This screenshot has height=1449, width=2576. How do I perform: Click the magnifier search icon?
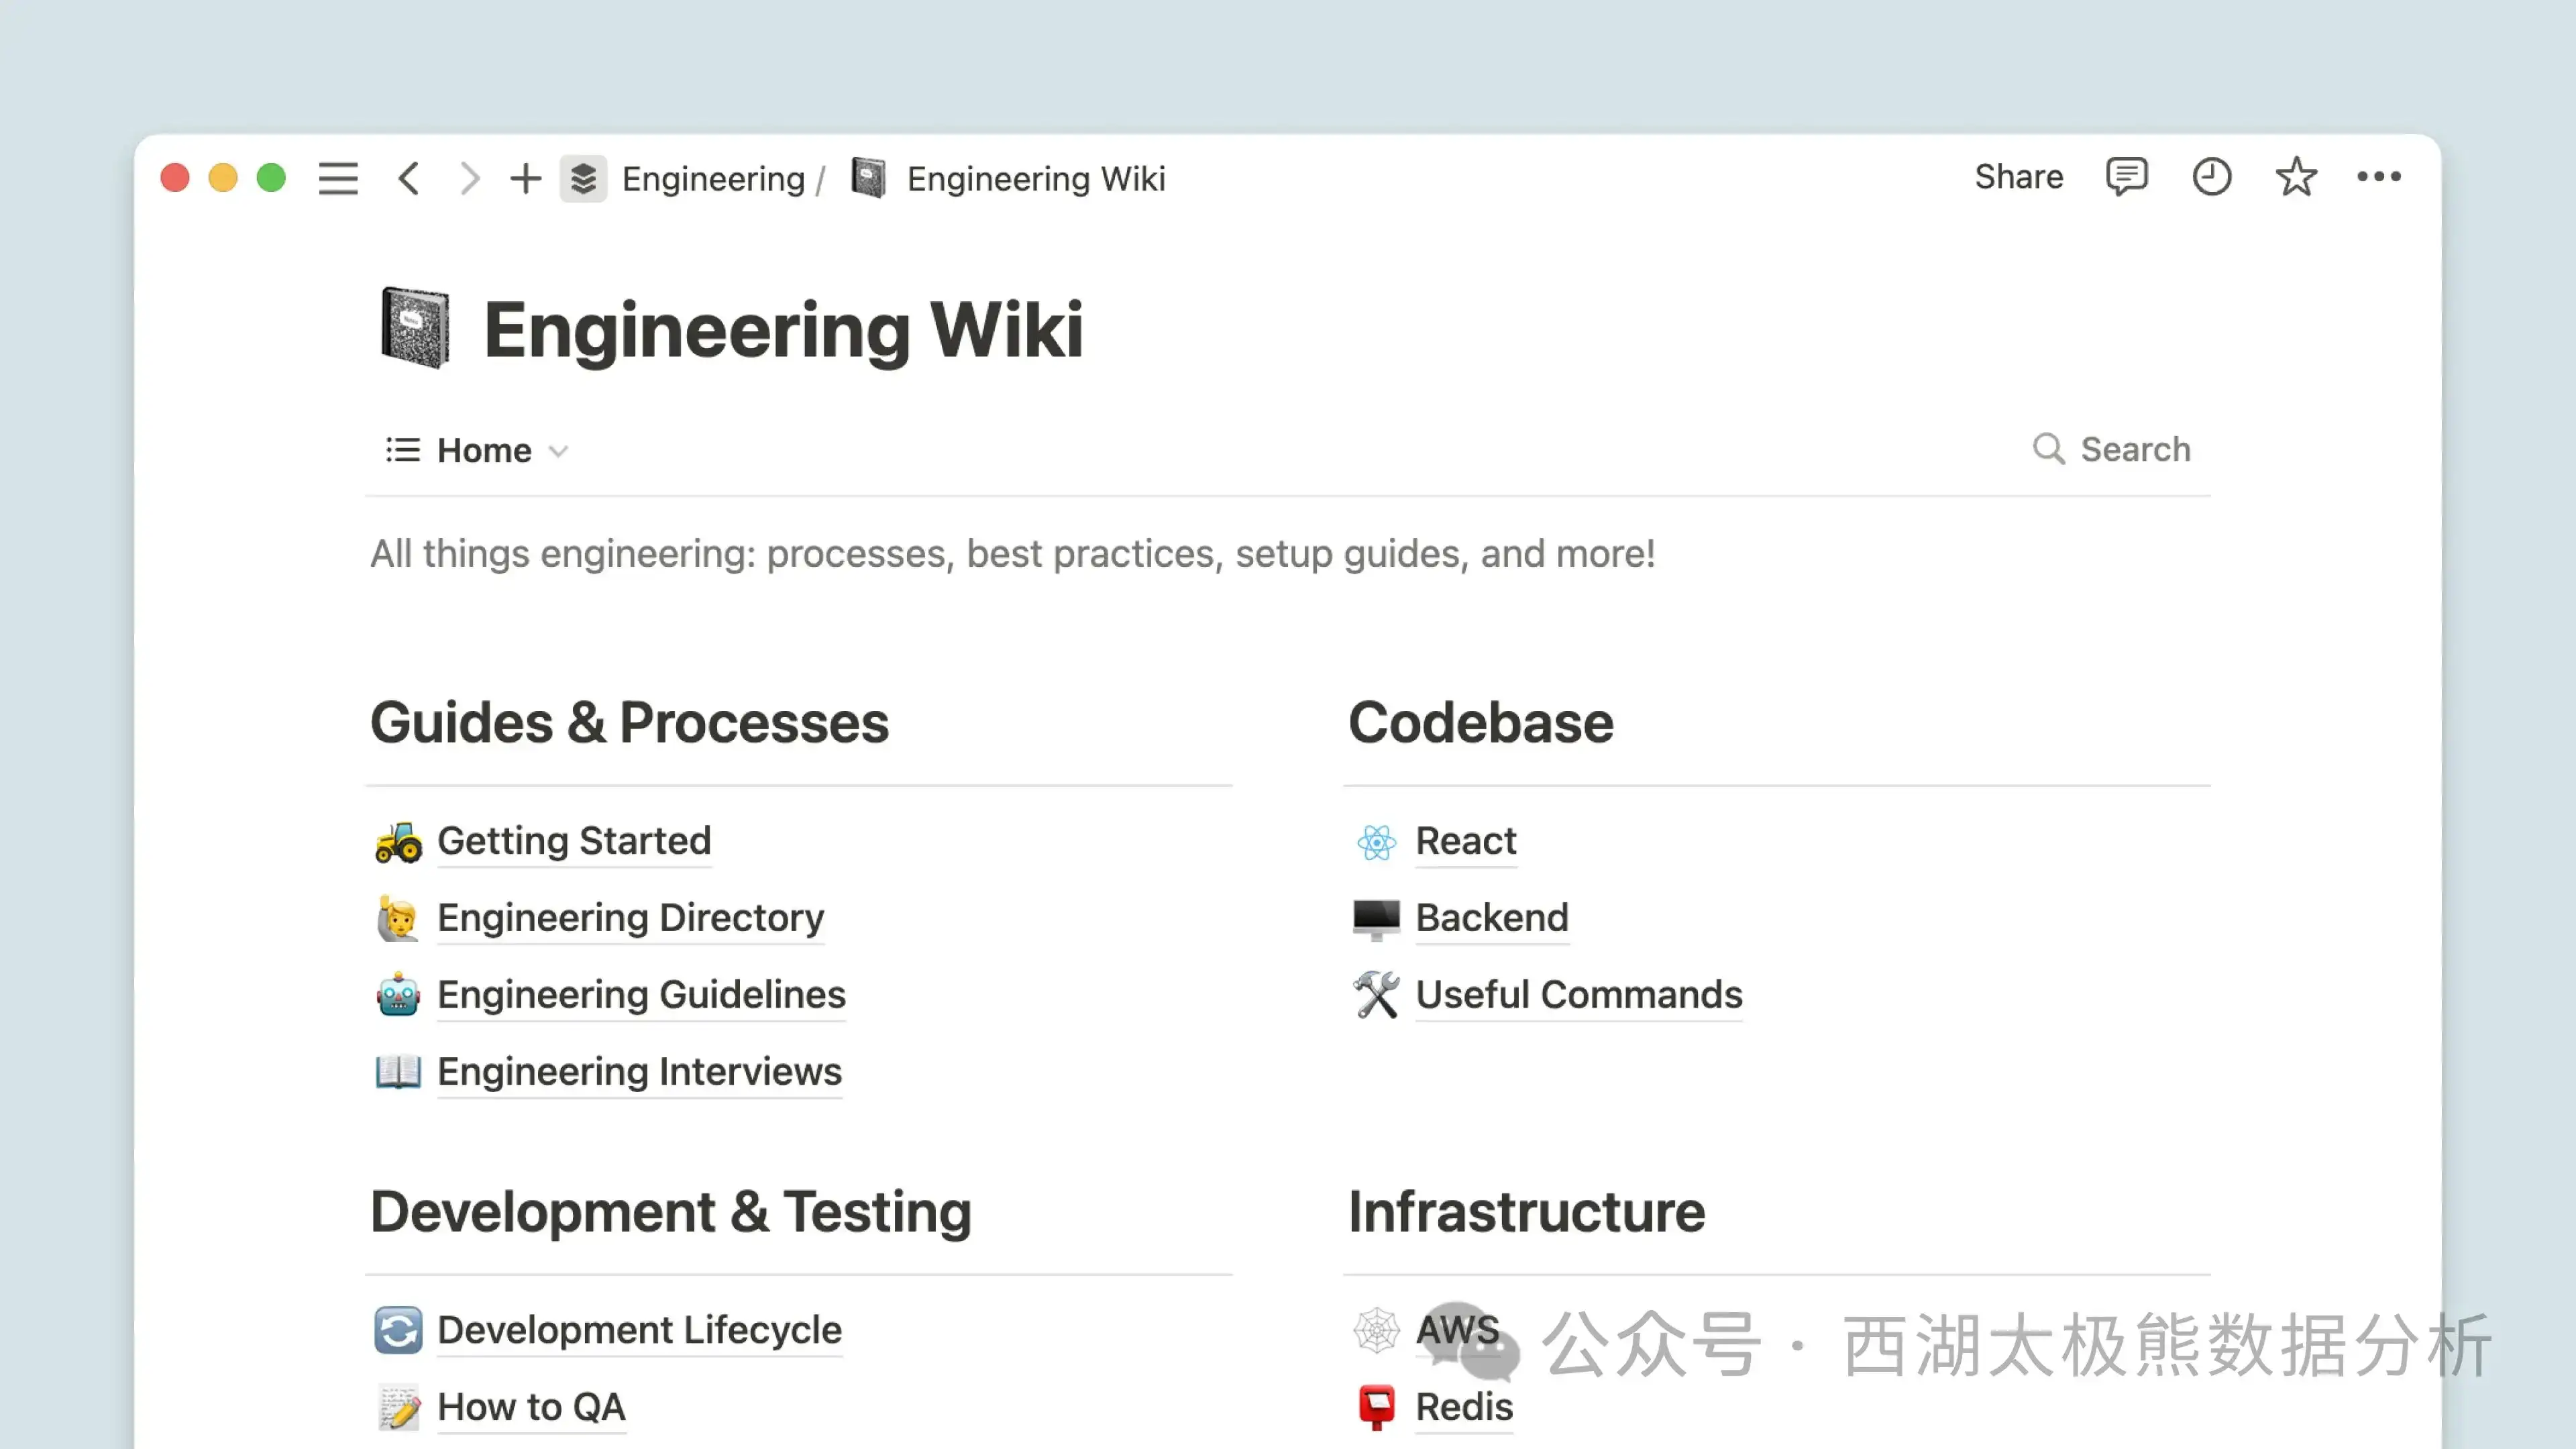[x=2049, y=449]
